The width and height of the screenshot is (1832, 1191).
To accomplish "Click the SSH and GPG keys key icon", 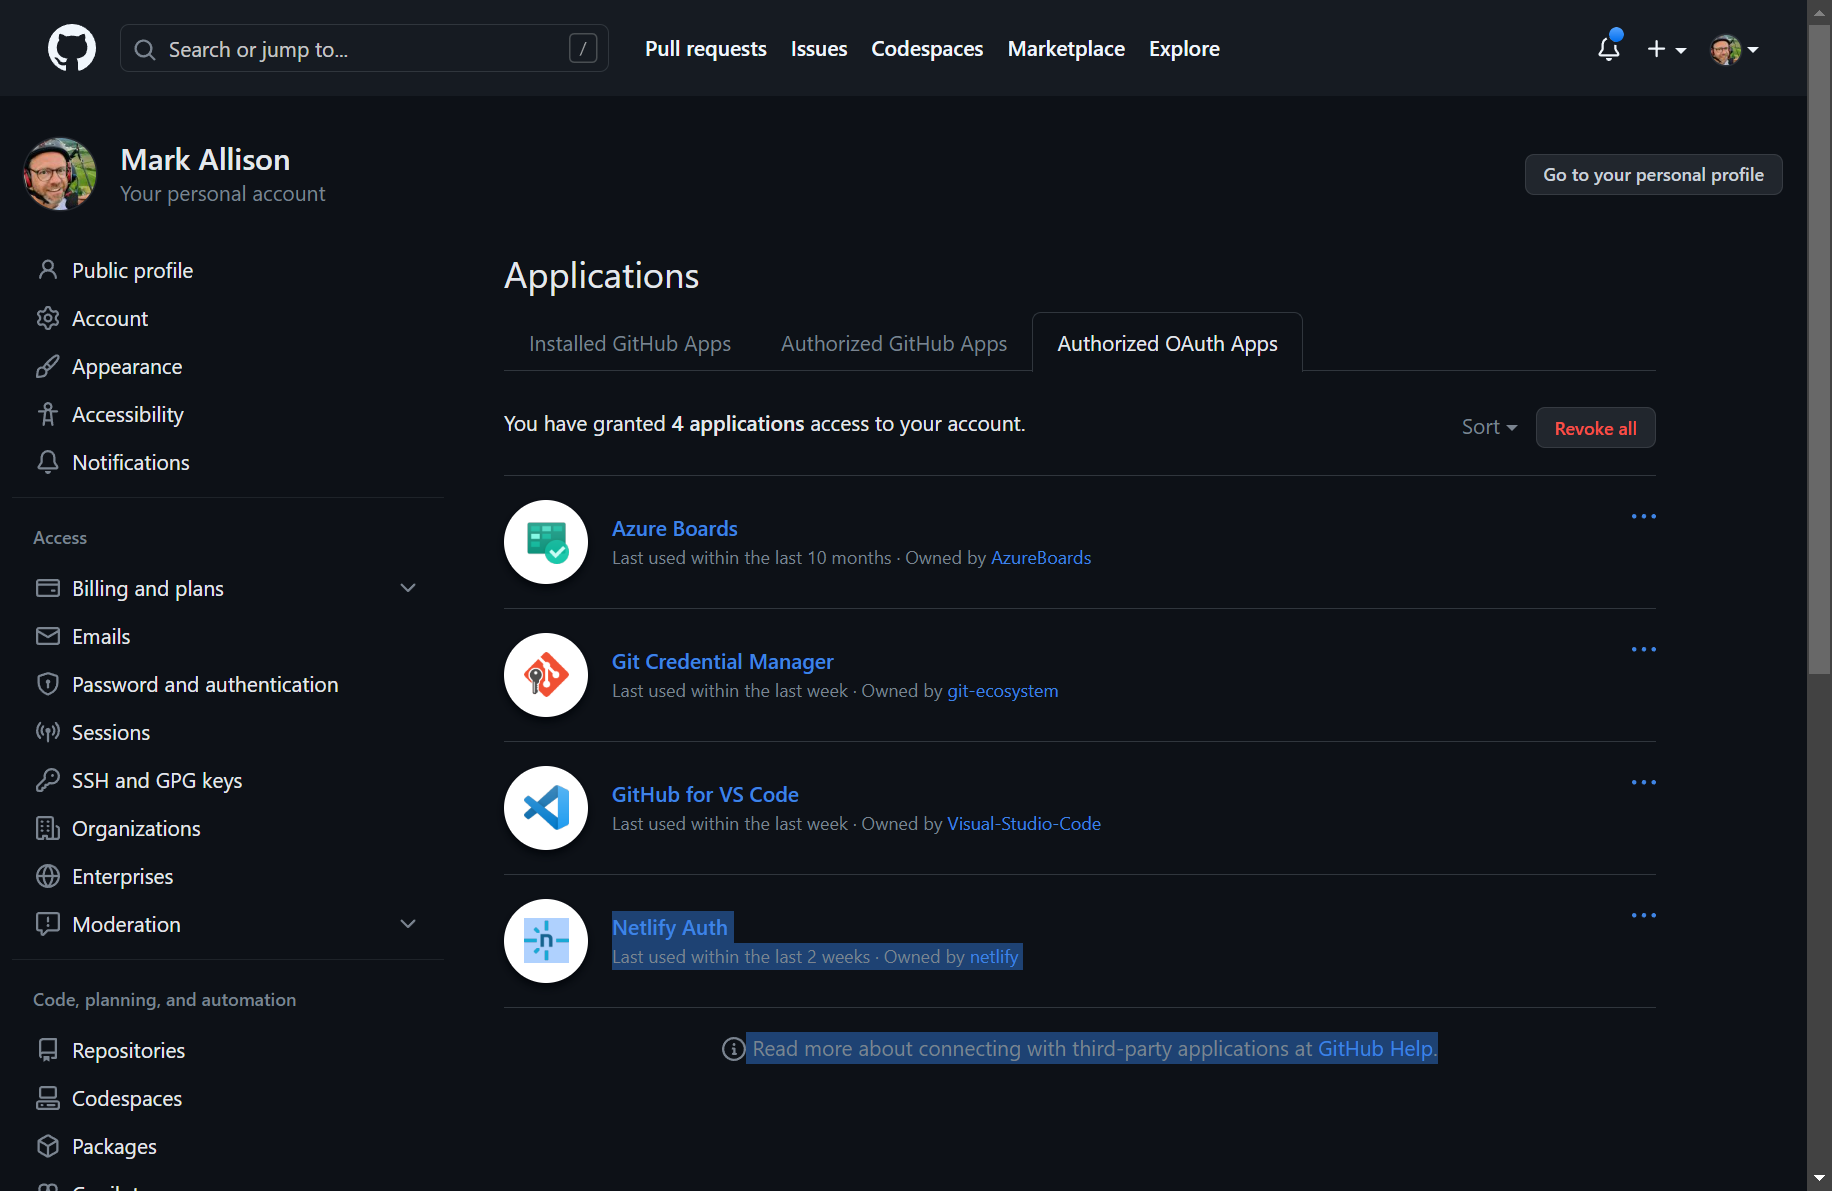I will [47, 780].
